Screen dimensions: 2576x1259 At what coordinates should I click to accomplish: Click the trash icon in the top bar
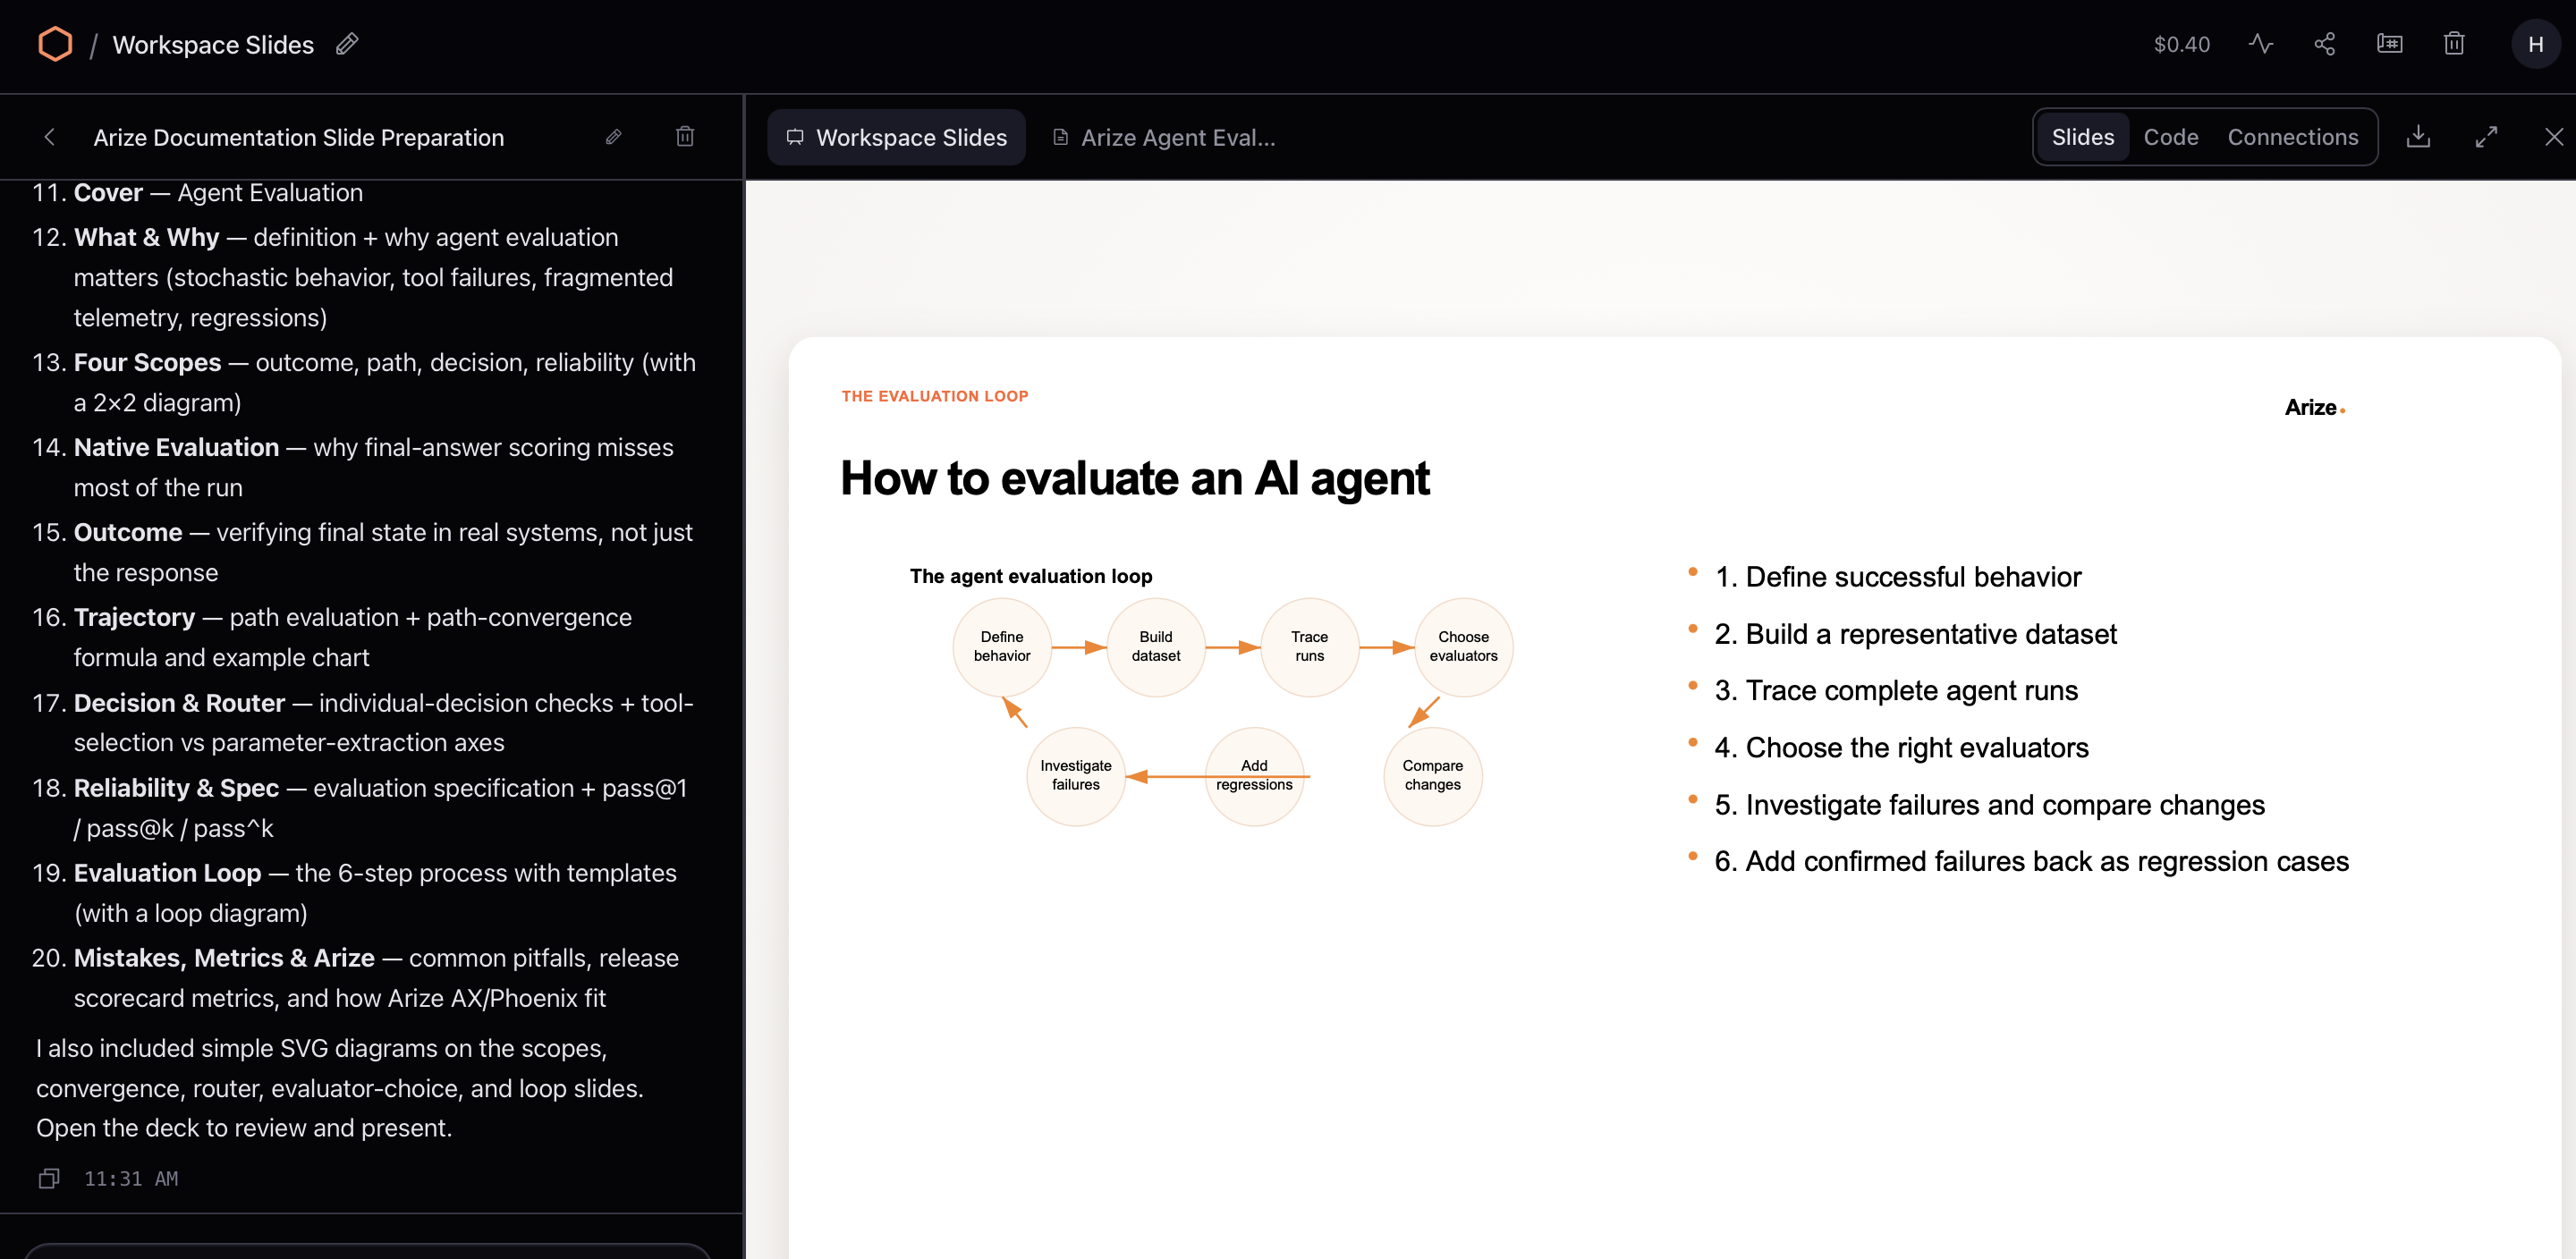tap(2454, 44)
